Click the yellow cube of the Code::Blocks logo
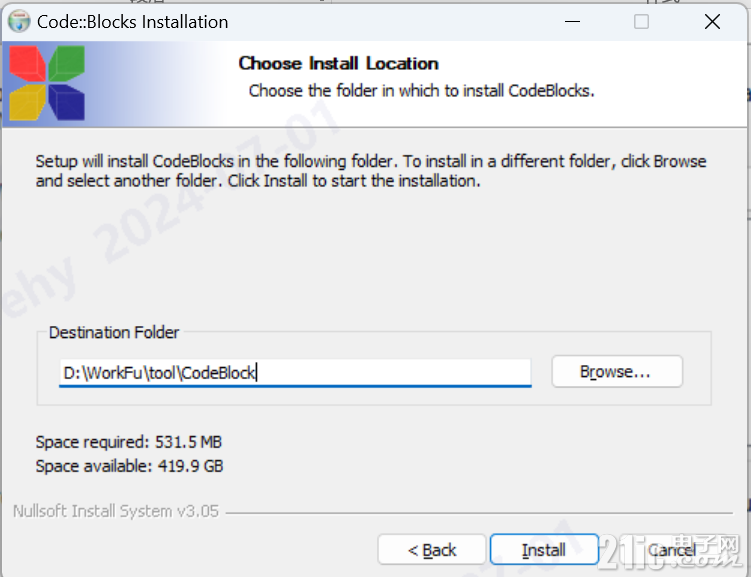 coord(27,102)
